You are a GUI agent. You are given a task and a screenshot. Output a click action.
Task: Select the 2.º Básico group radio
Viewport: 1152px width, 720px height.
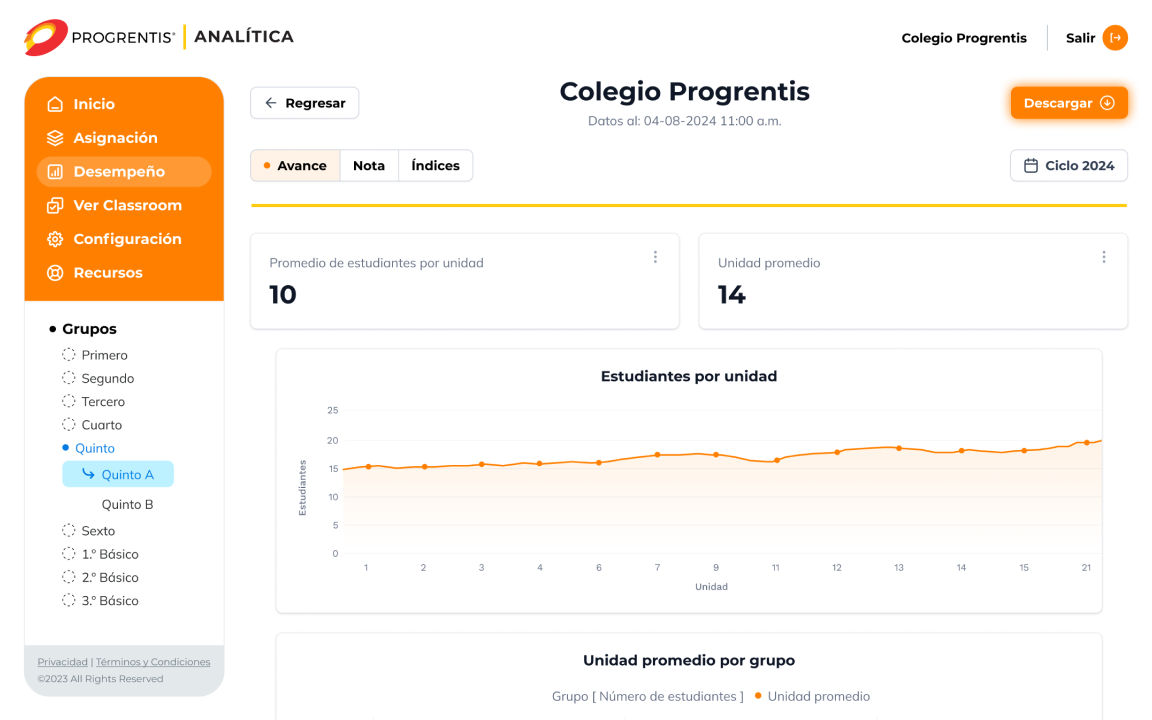click(x=68, y=577)
